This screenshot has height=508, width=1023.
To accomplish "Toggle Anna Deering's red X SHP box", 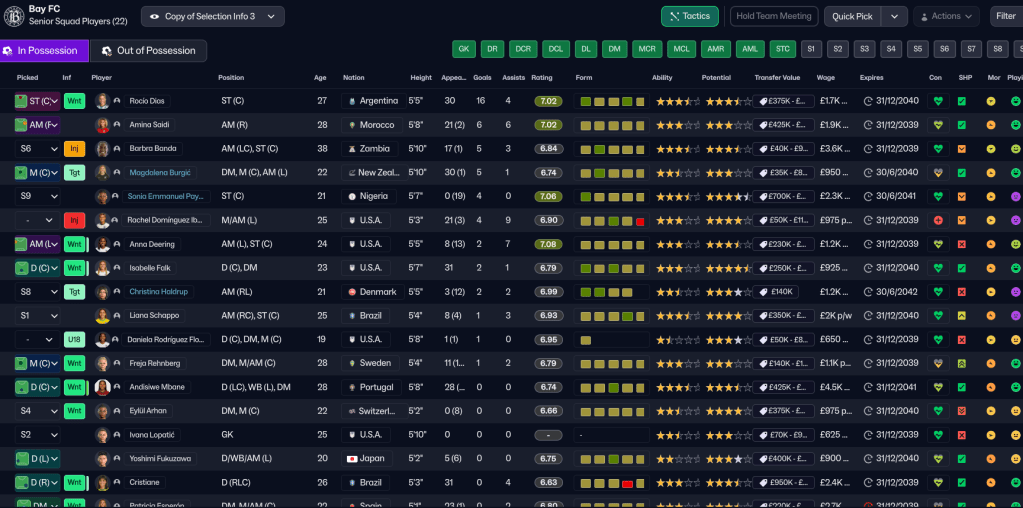I will pyautogui.click(x=962, y=244).
